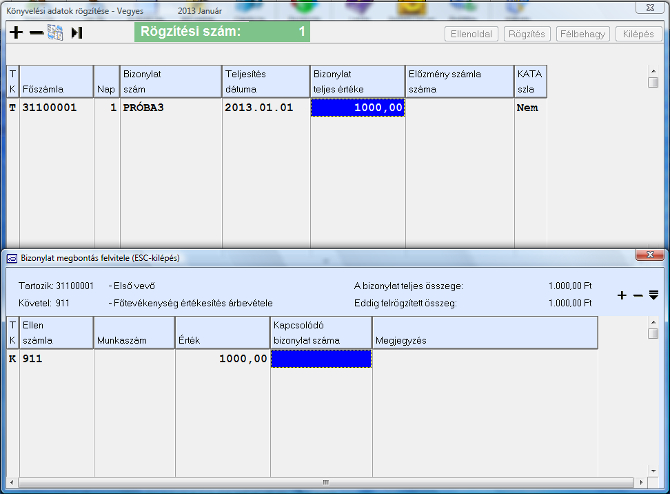Click the Bizonylat megbontás window title icon
670x494 pixels.
(12, 258)
